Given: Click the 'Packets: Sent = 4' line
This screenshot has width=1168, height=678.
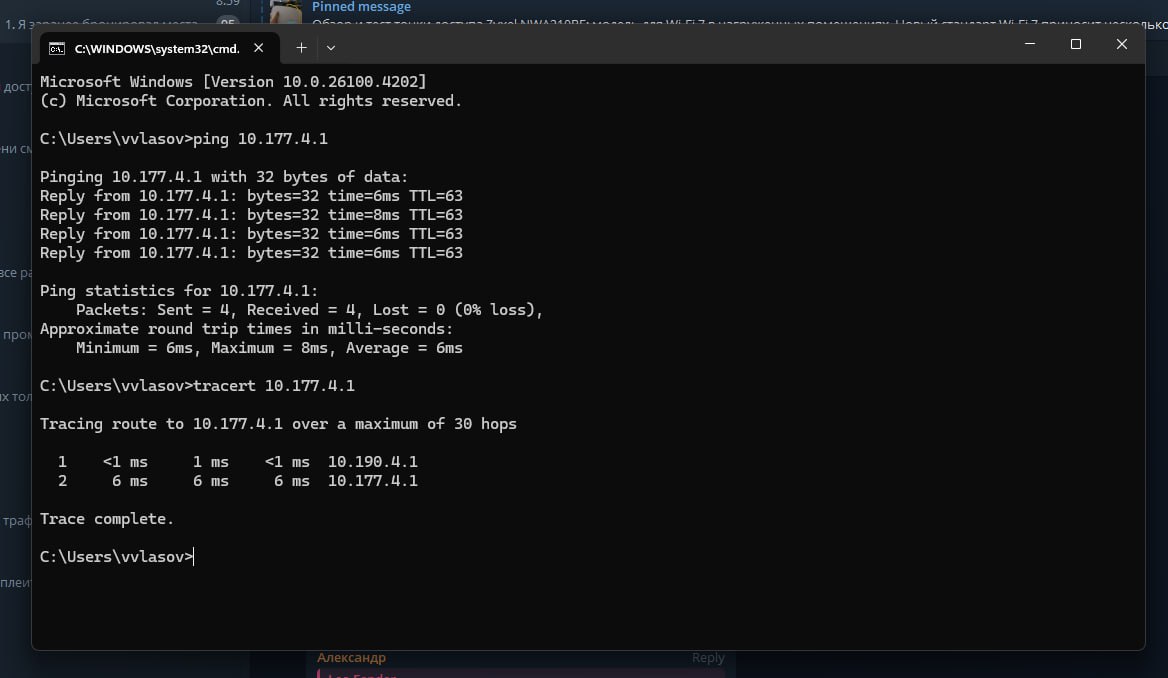Looking at the screenshot, I should (309, 310).
